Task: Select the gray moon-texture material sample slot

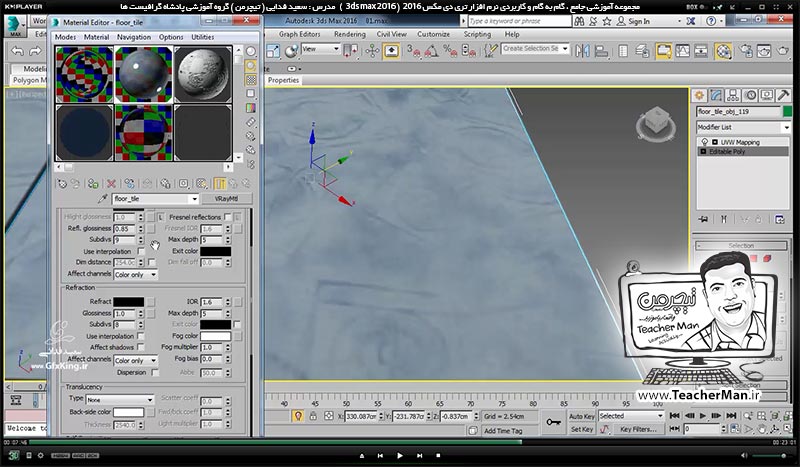Action: point(203,75)
